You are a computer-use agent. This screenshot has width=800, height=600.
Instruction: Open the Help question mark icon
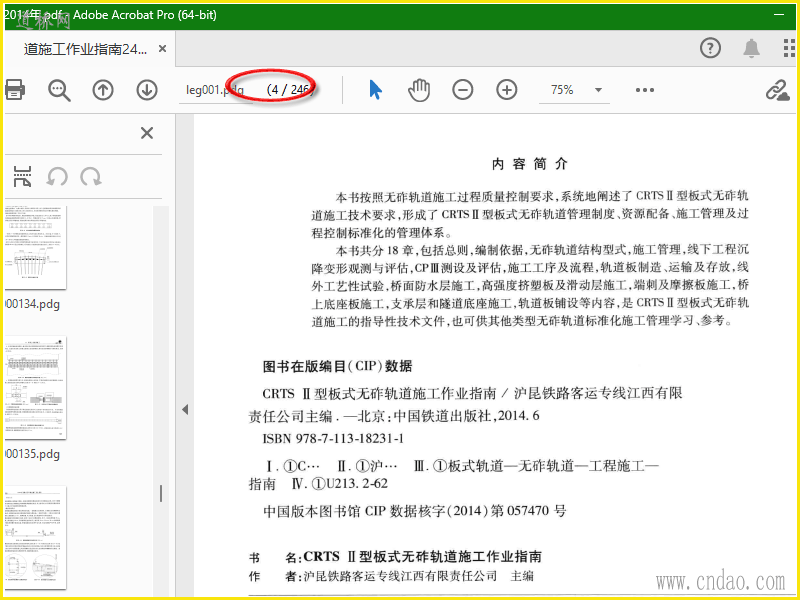coord(710,48)
